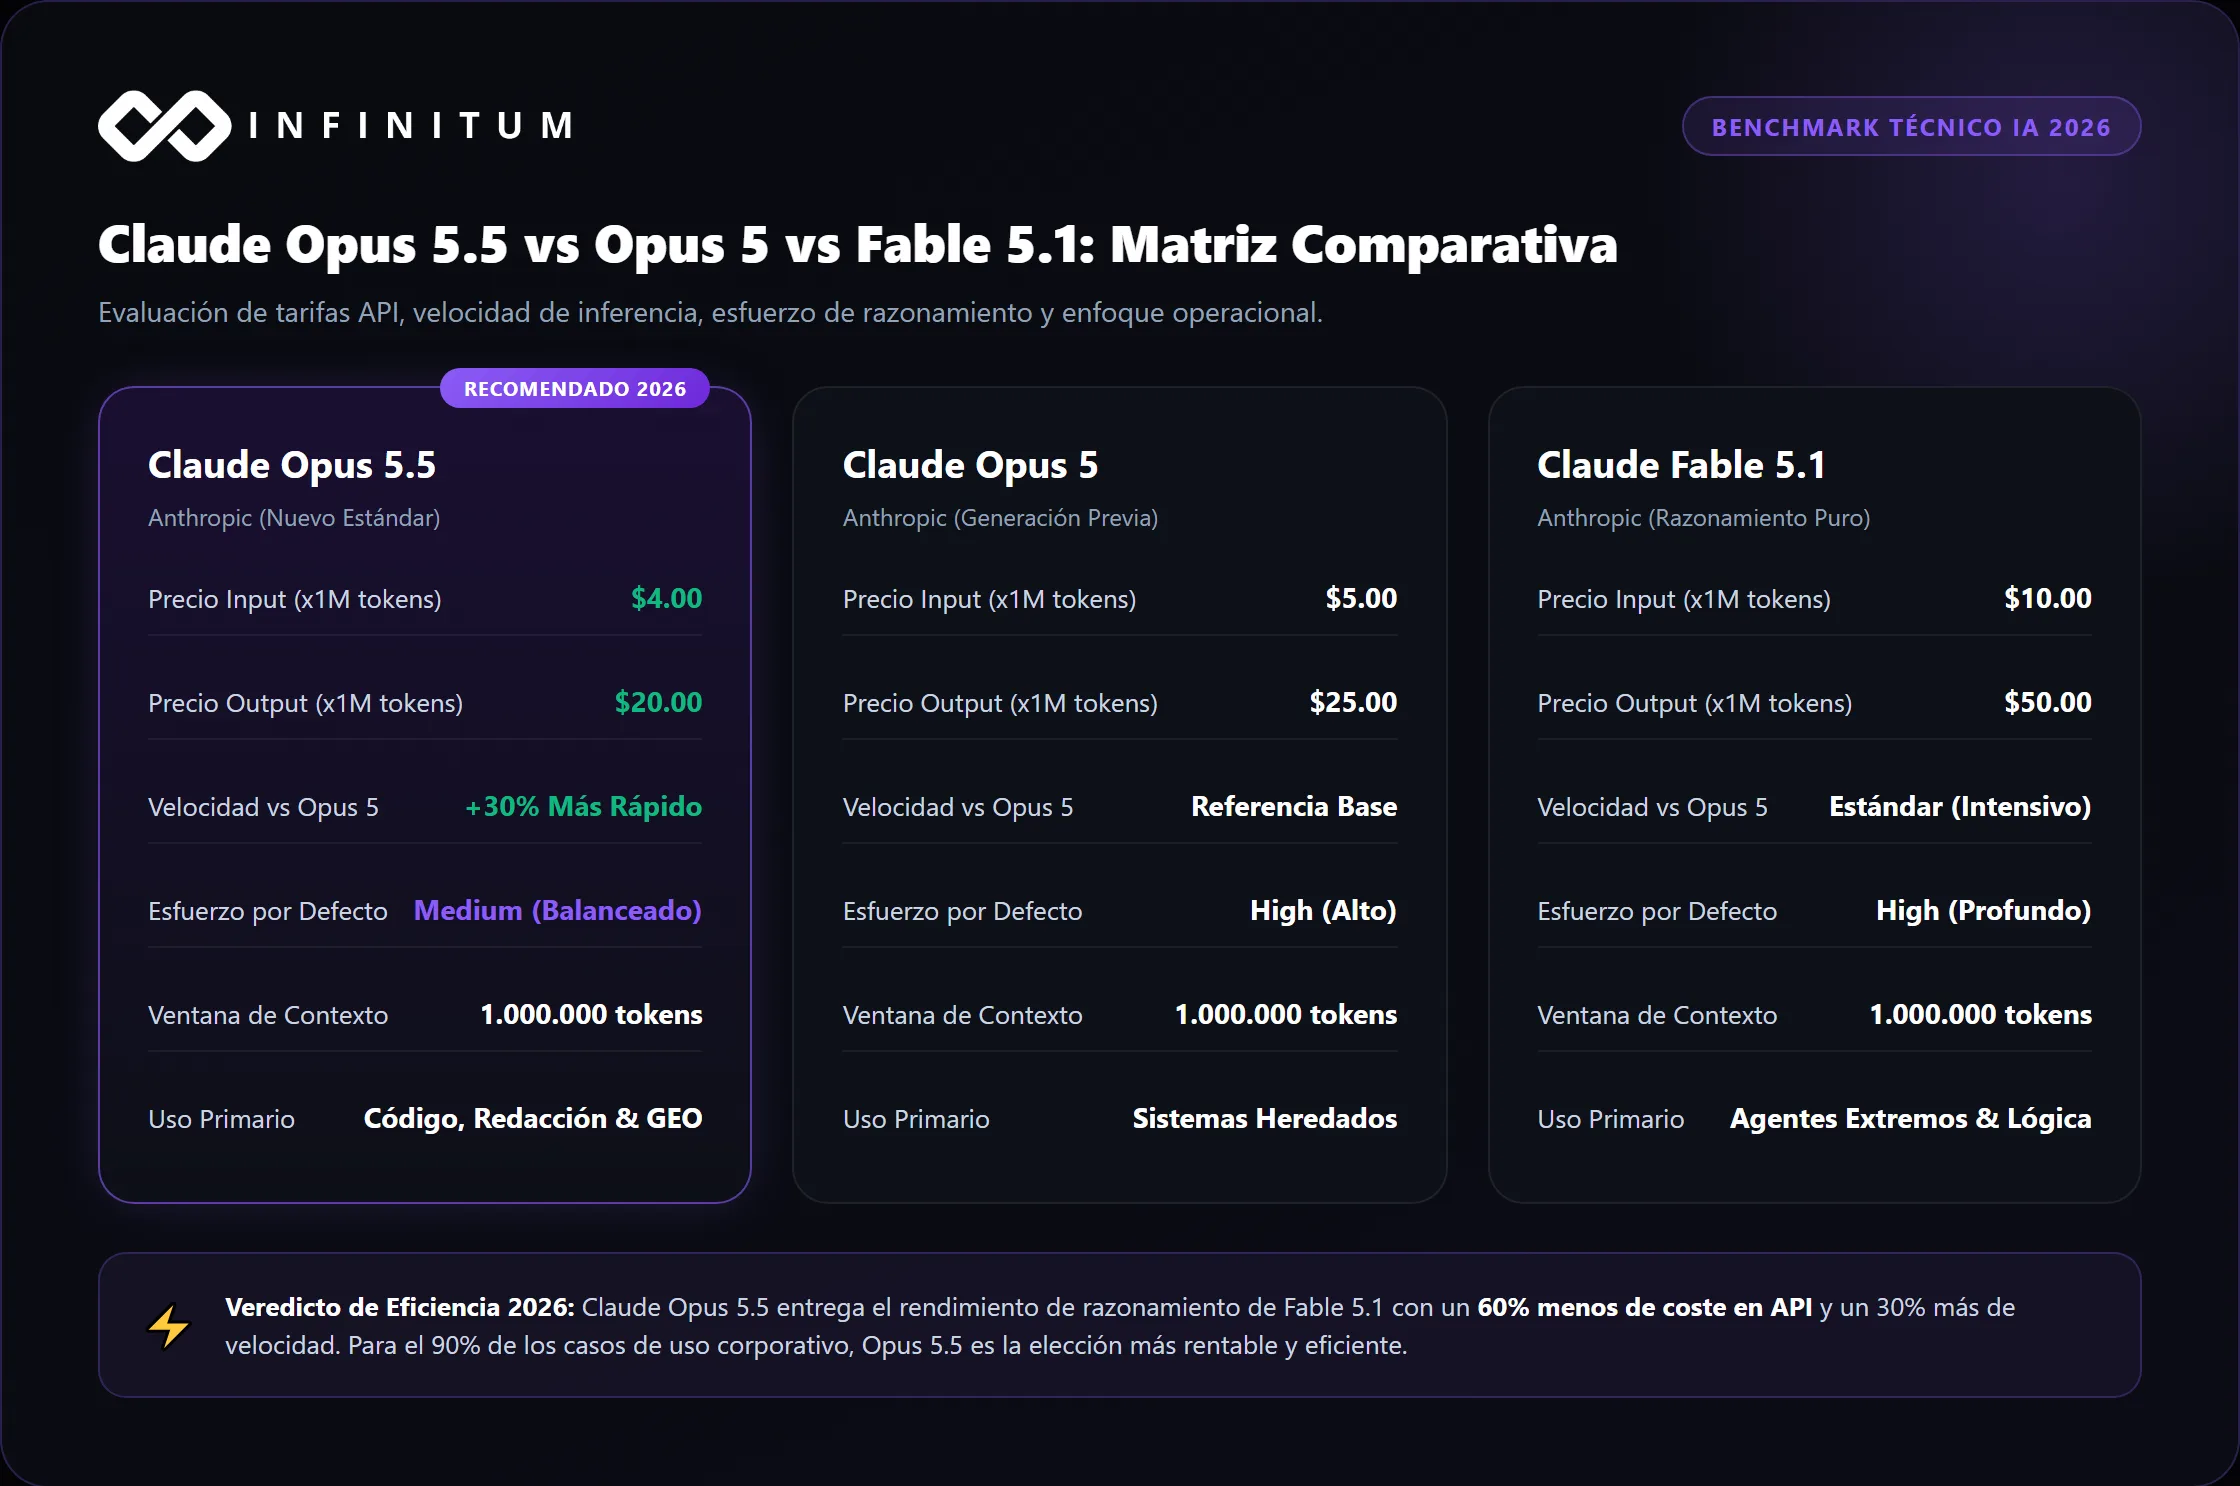Viewport: 2240px width, 1486px height.
Task: Select the Claude Opus 5.5 card title
Action: coord(292,465)
